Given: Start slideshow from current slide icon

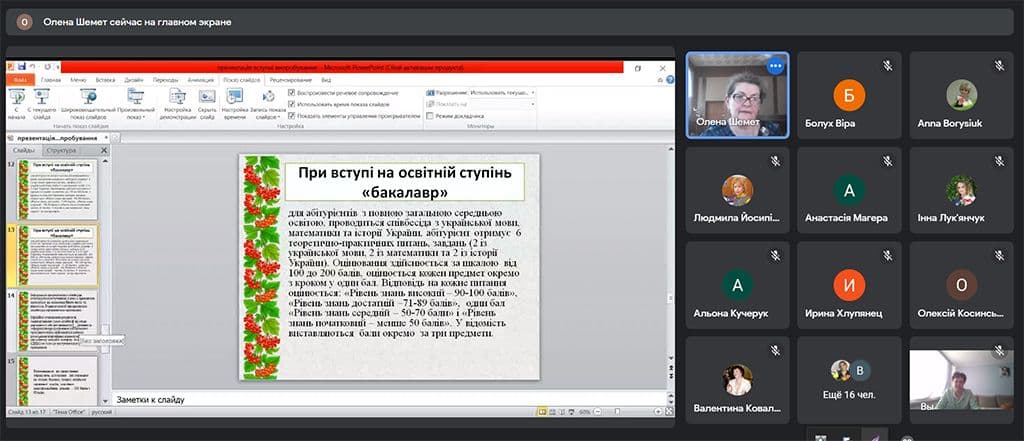Looking at the screenshot, I should 42,97.
